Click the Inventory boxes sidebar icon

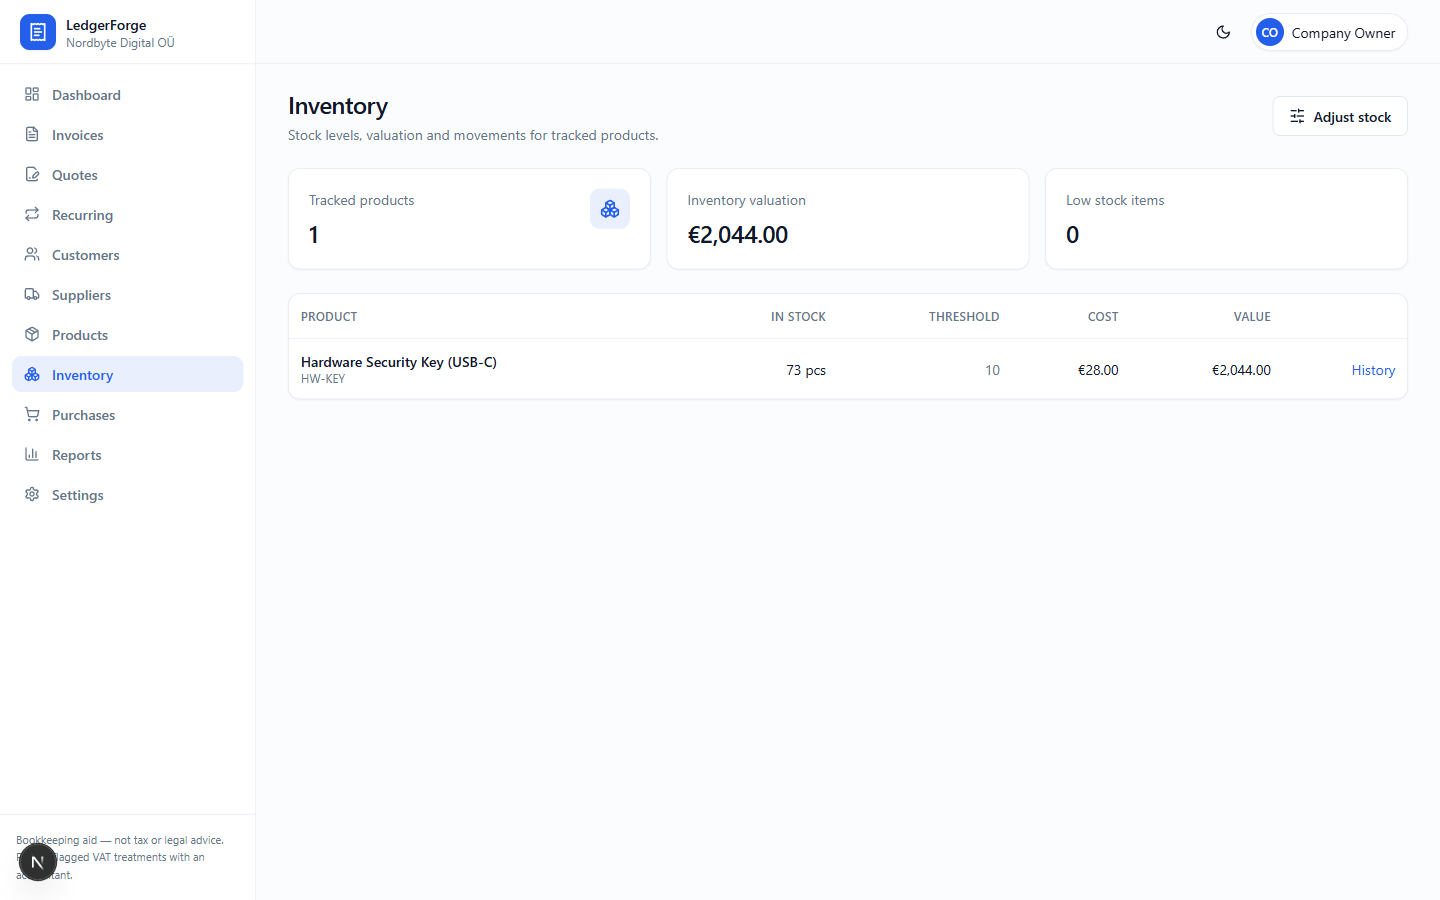click(x=32, y=374)
